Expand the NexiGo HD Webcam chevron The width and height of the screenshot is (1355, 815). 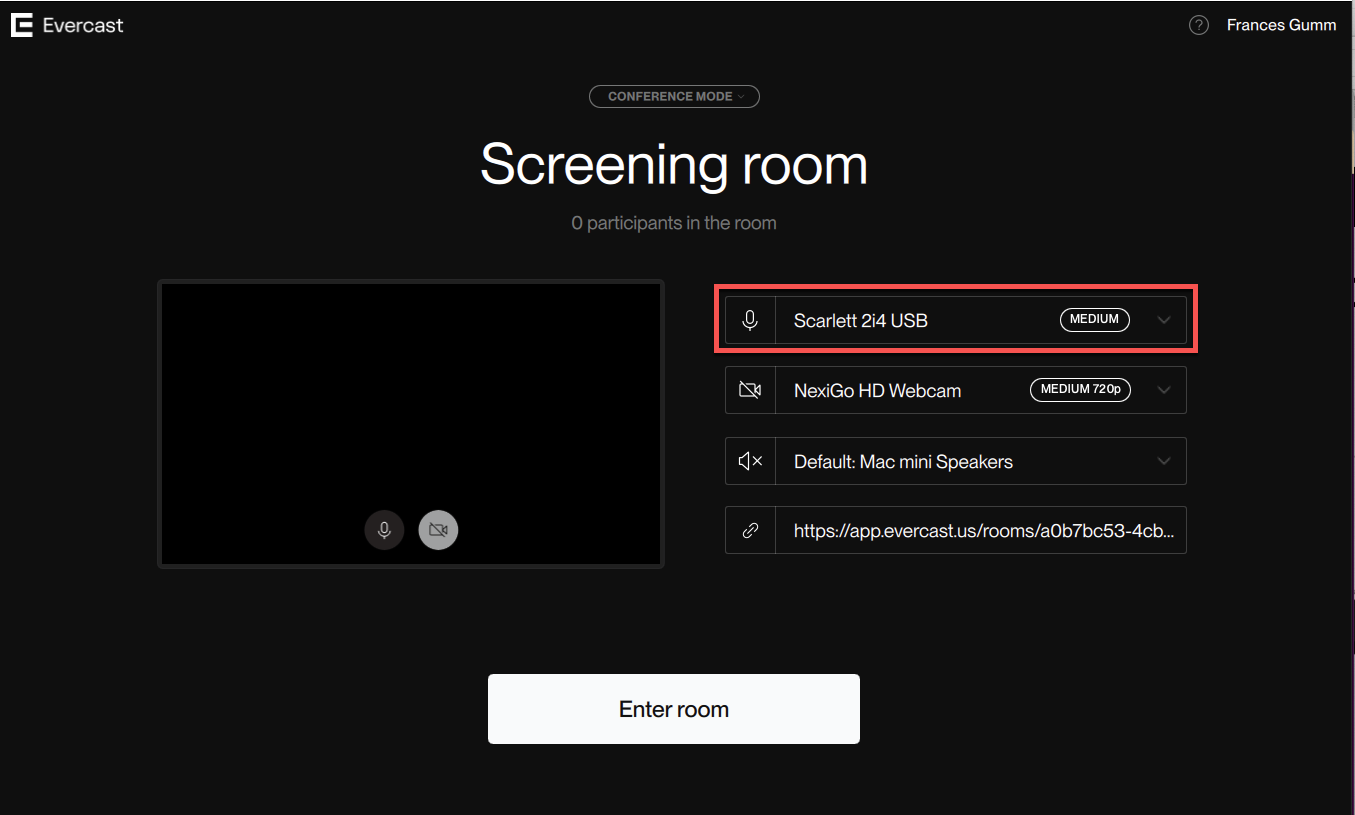click(x=1164, y=390)
